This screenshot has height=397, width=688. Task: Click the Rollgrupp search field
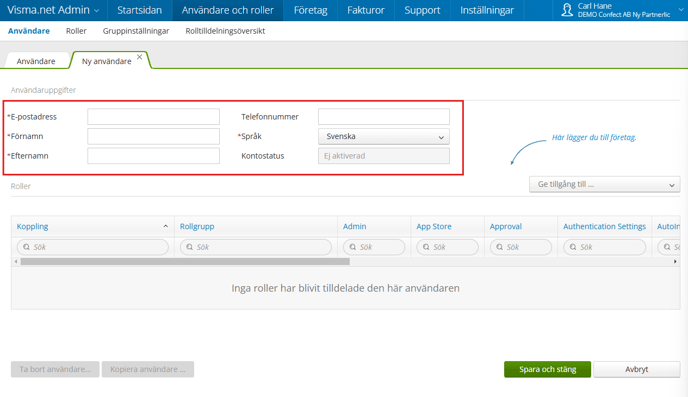(x=256, y=247)
